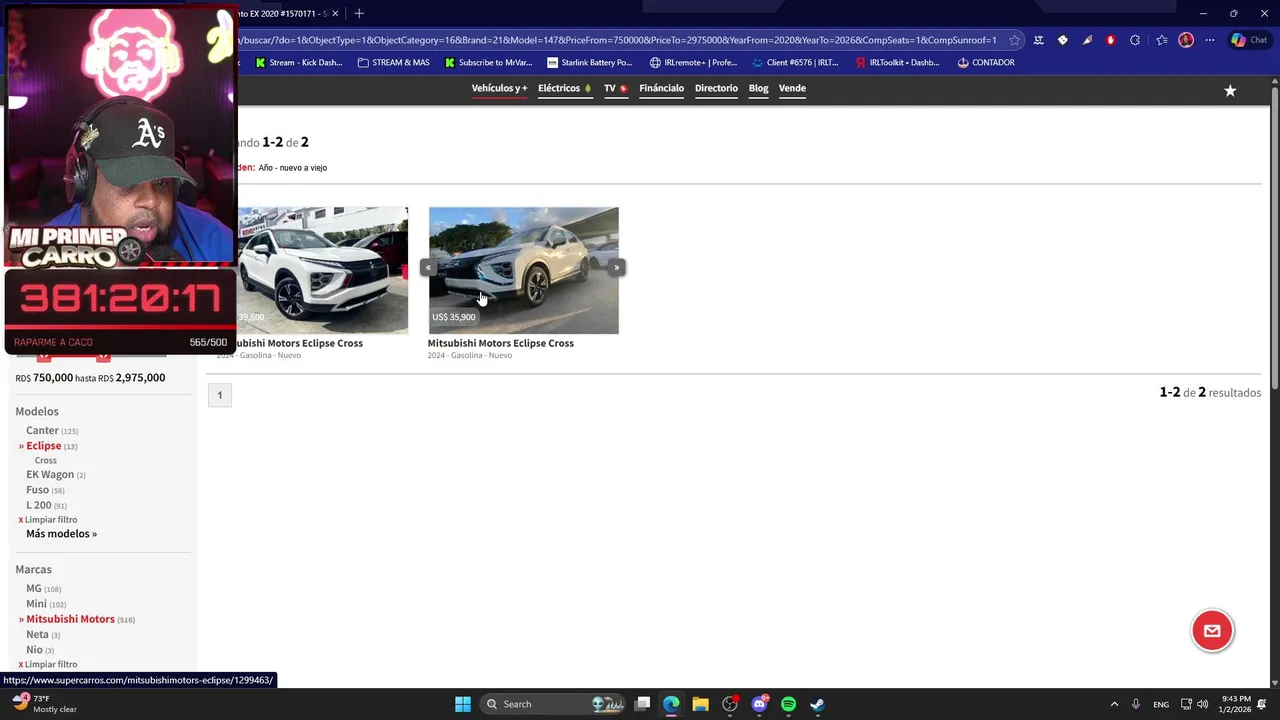This screenshot has height=720, width=1280.
Task: Go to the Fináncialo page
Action: point(661,88)
